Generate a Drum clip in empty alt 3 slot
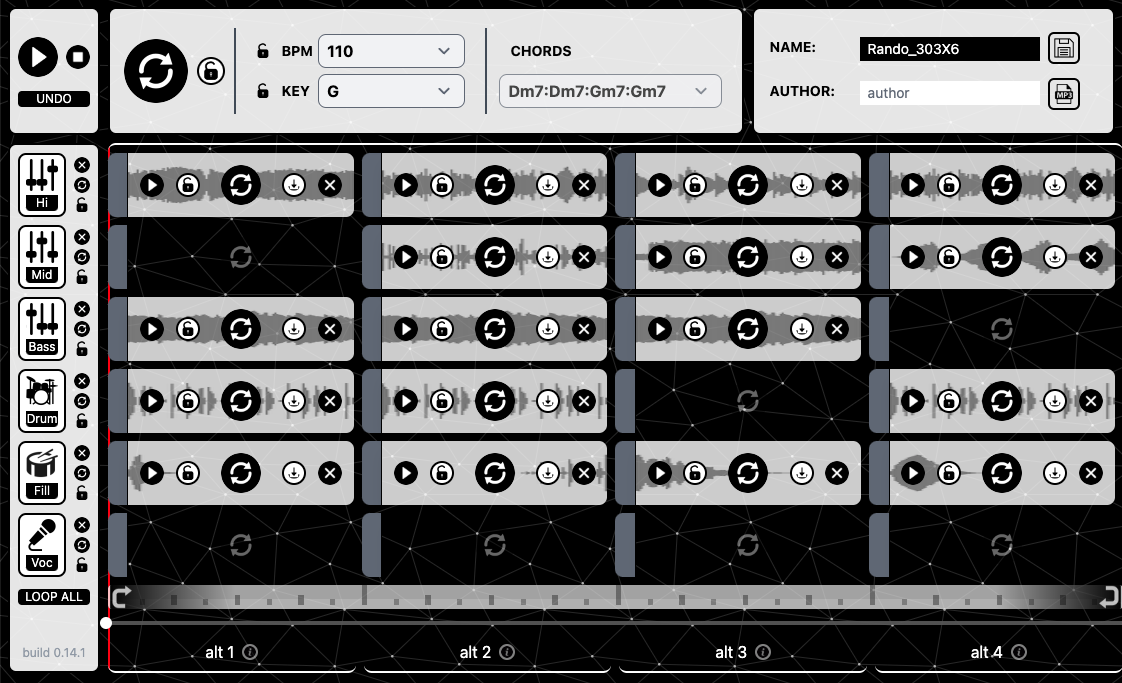This screenshot has width=1122, height=683. pos(748,401)
